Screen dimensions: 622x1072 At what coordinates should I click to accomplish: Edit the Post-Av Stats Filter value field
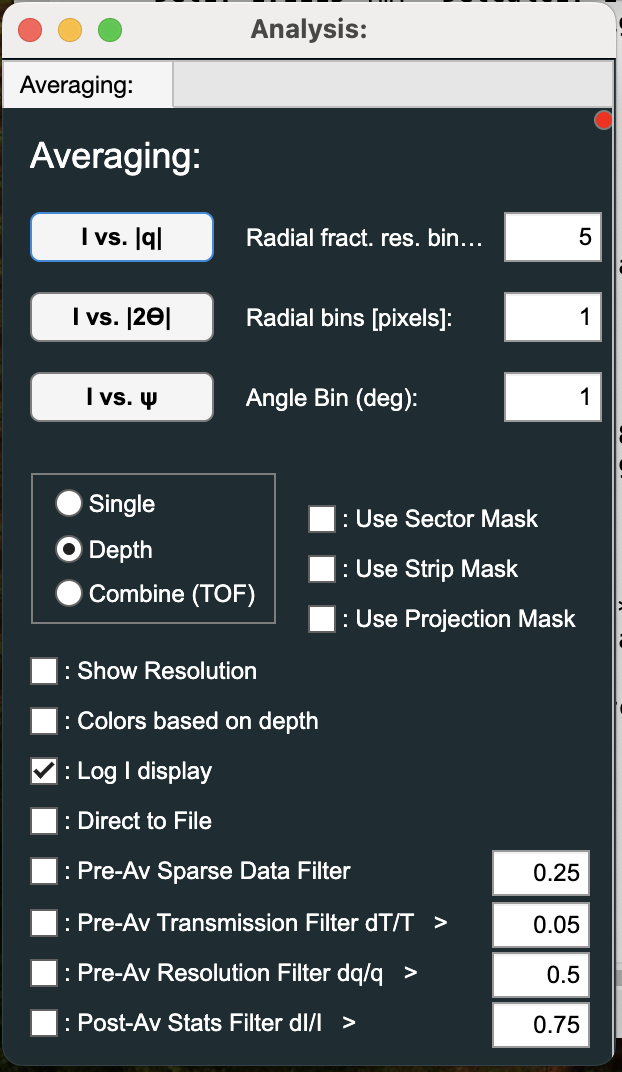point(540,1024)
